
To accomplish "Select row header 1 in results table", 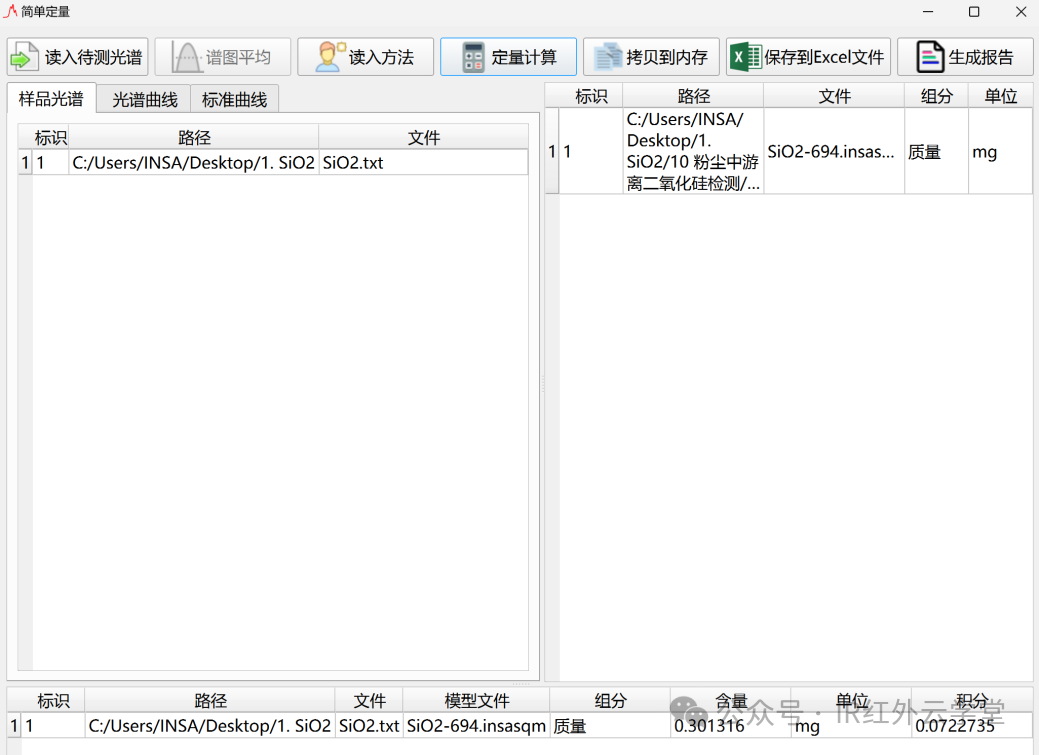I will pos(14,726).
